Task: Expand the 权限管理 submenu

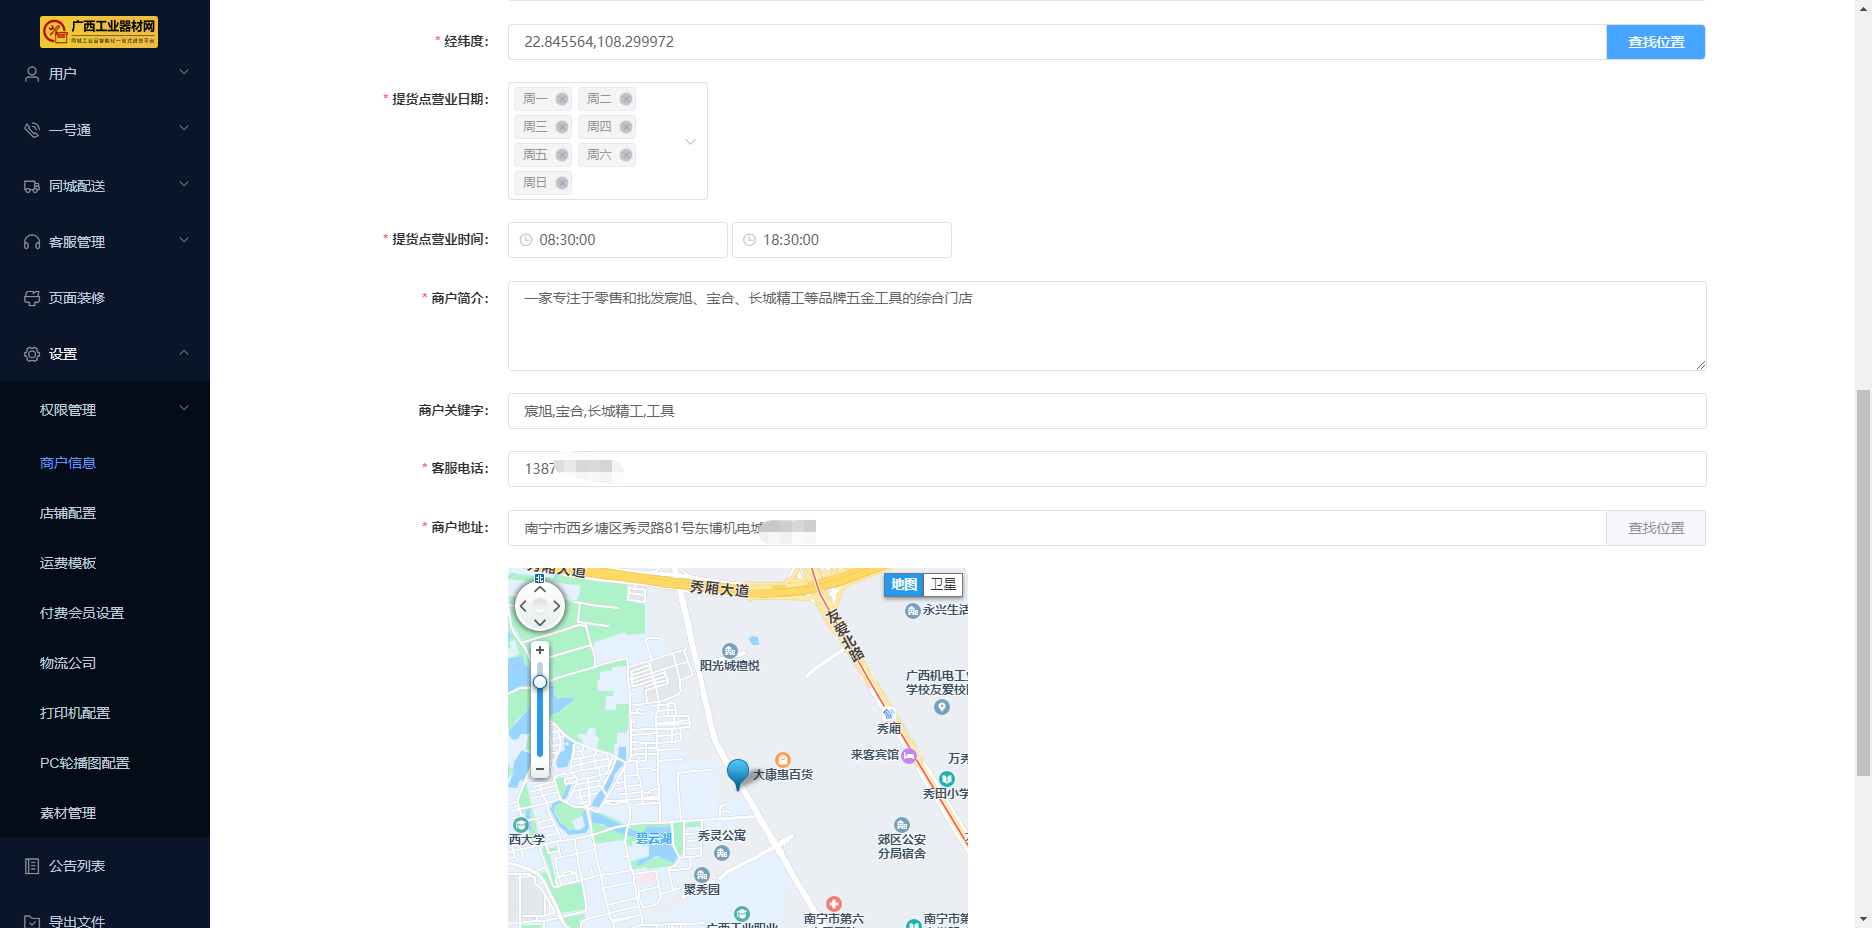Action: pos(105,409)
